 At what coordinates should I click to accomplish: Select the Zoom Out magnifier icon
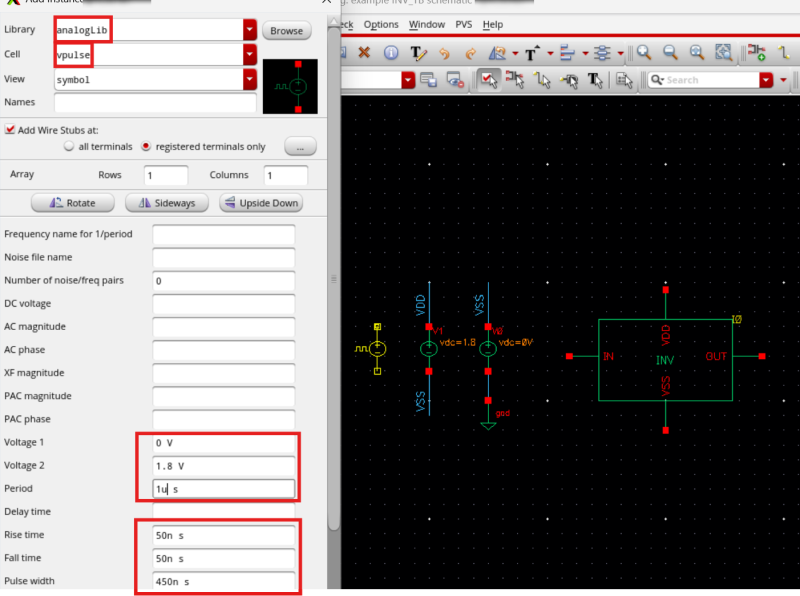[669, 52]
